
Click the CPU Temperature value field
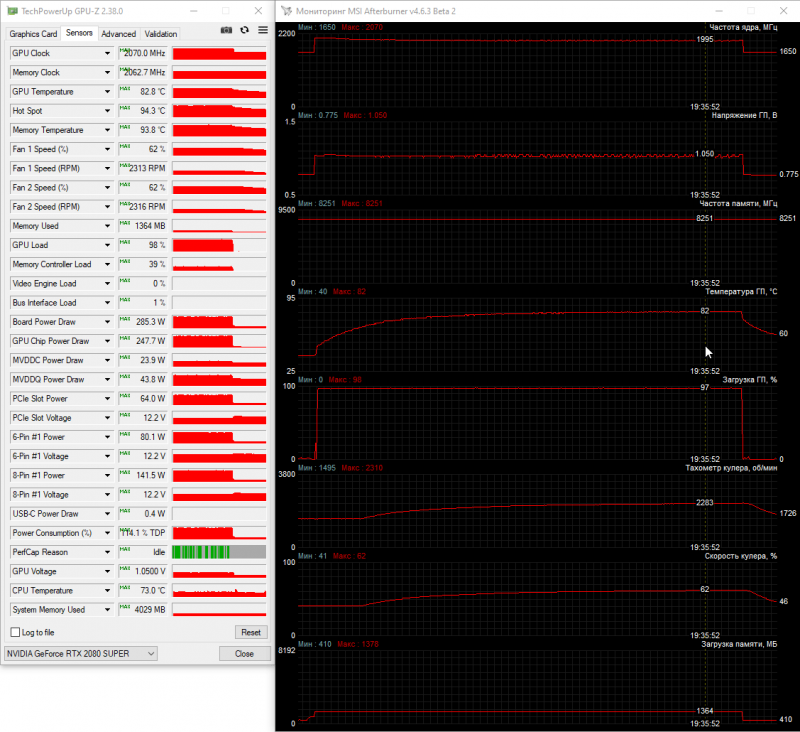point(143,590)
